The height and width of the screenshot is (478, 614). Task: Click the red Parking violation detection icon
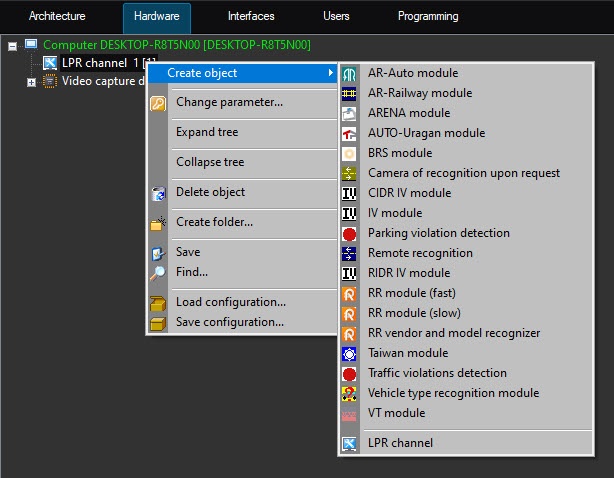[350, 233]
